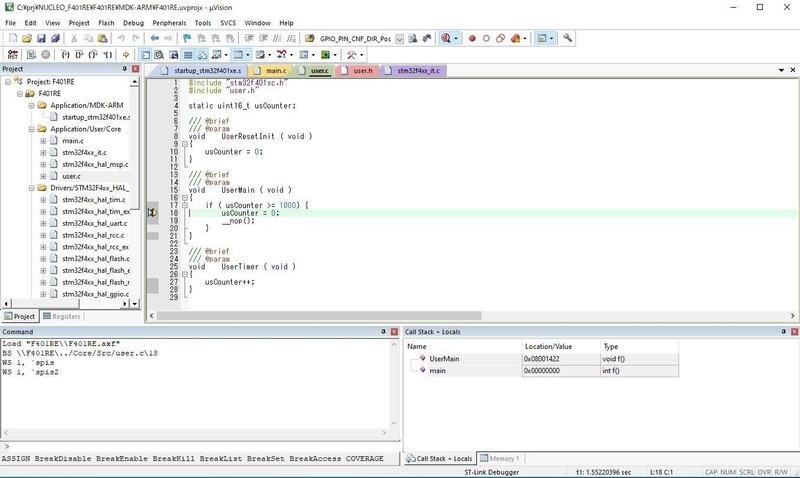Disable all breakpoints with double-circle icon
Image resolution: width=800 pixels, height=478 pixels.
click(501, 38)
